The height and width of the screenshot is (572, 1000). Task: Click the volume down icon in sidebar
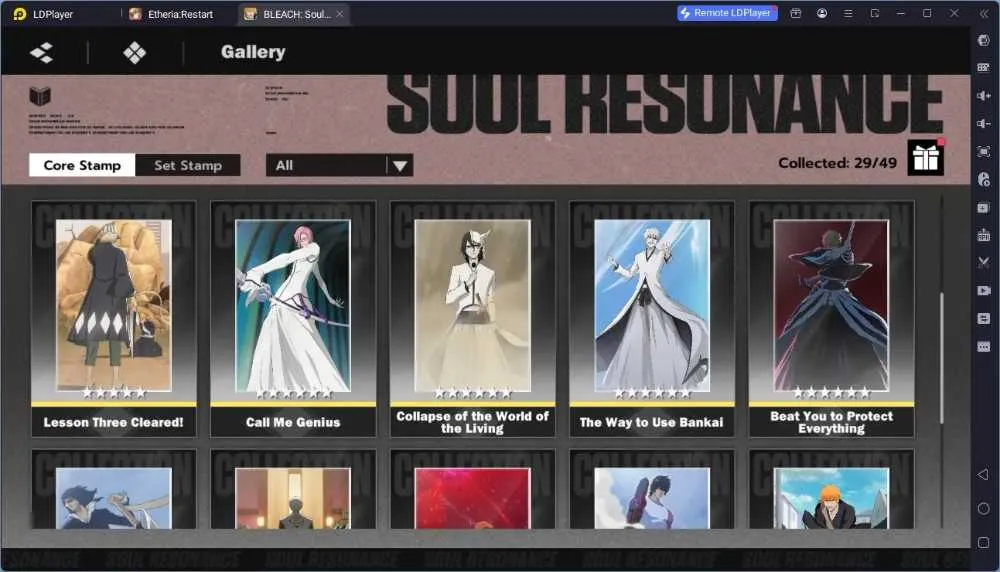[983, 123]
